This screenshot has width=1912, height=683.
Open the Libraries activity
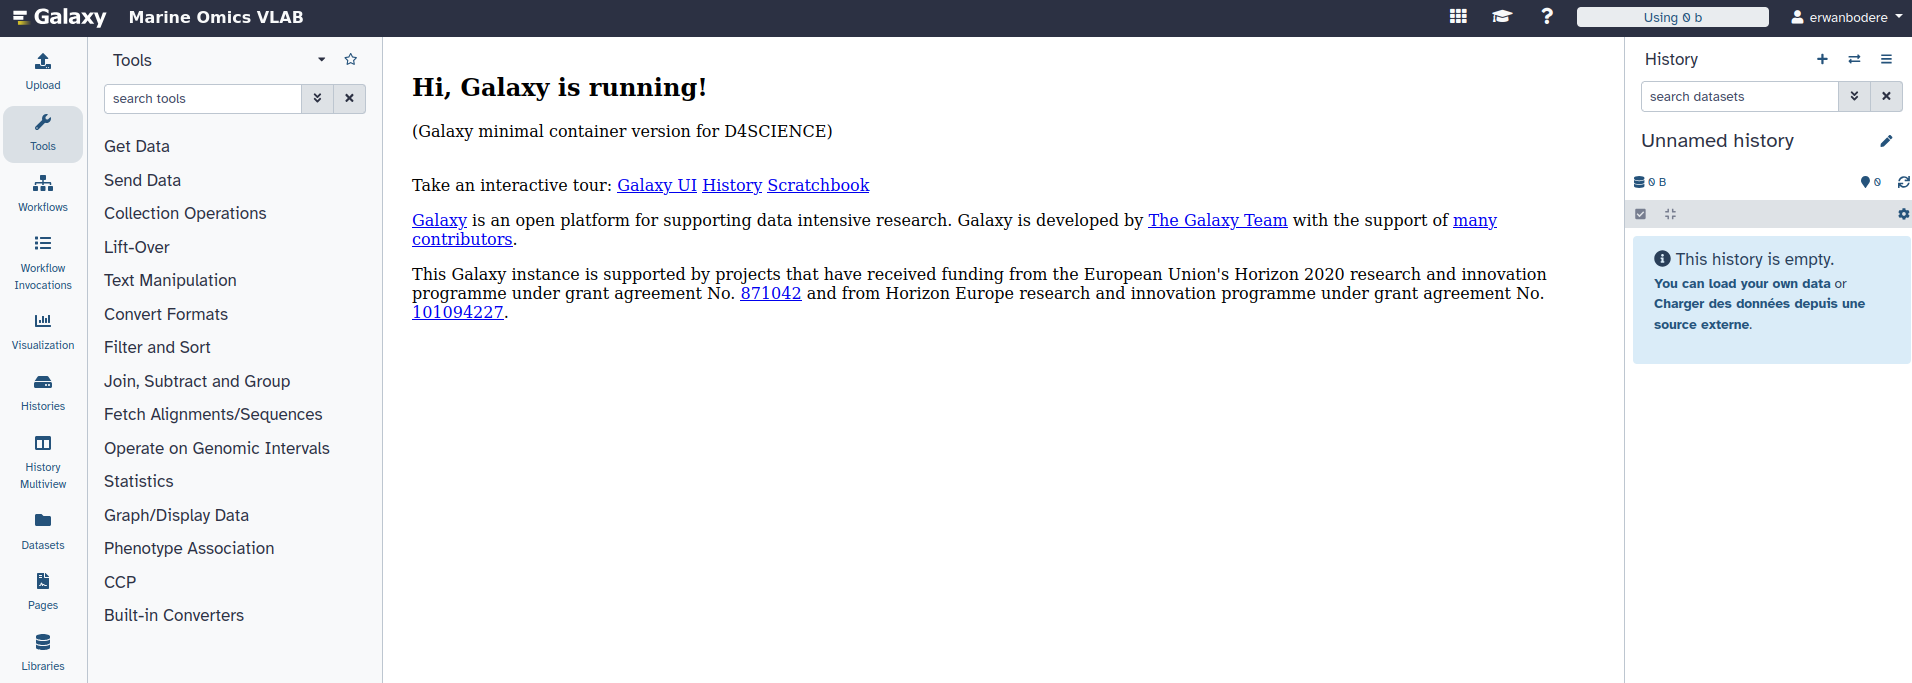(x=43, y=651)
